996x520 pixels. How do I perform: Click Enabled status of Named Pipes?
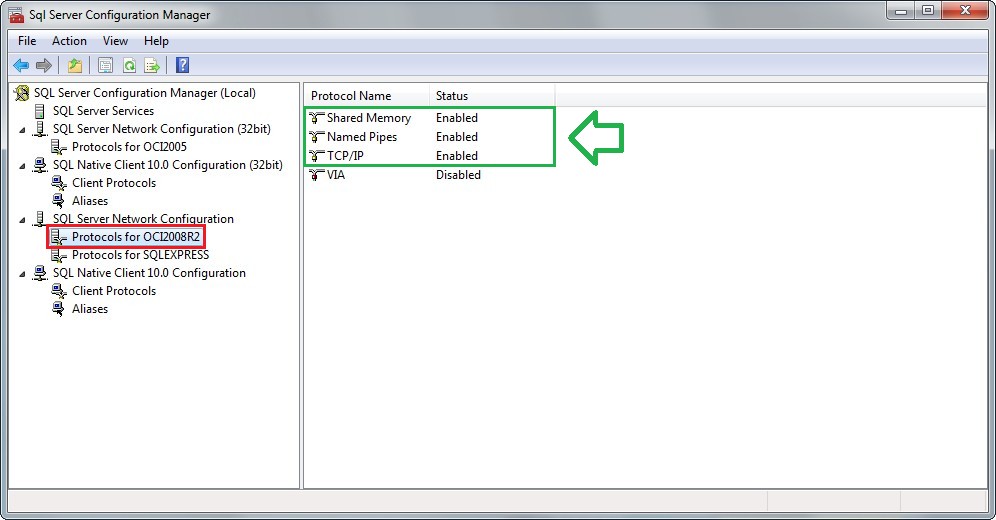point(457,137)
